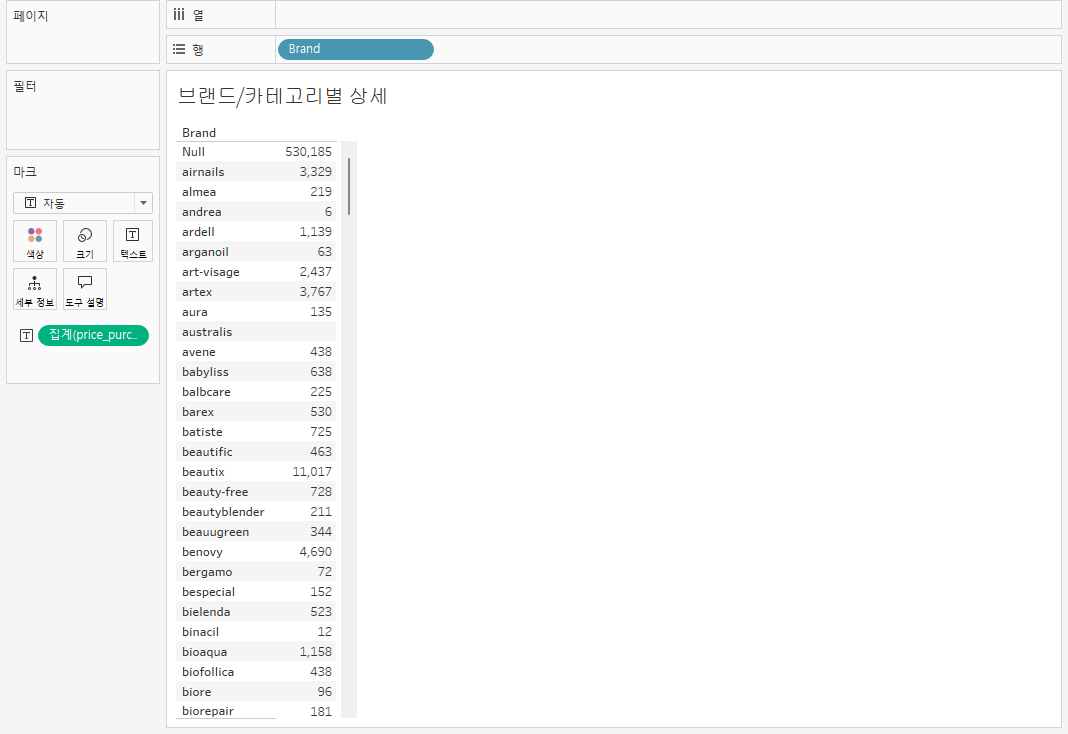Click the 3,329 value for airnails
The height and width of the screenshot is (734, 1068).
(315, 172)
